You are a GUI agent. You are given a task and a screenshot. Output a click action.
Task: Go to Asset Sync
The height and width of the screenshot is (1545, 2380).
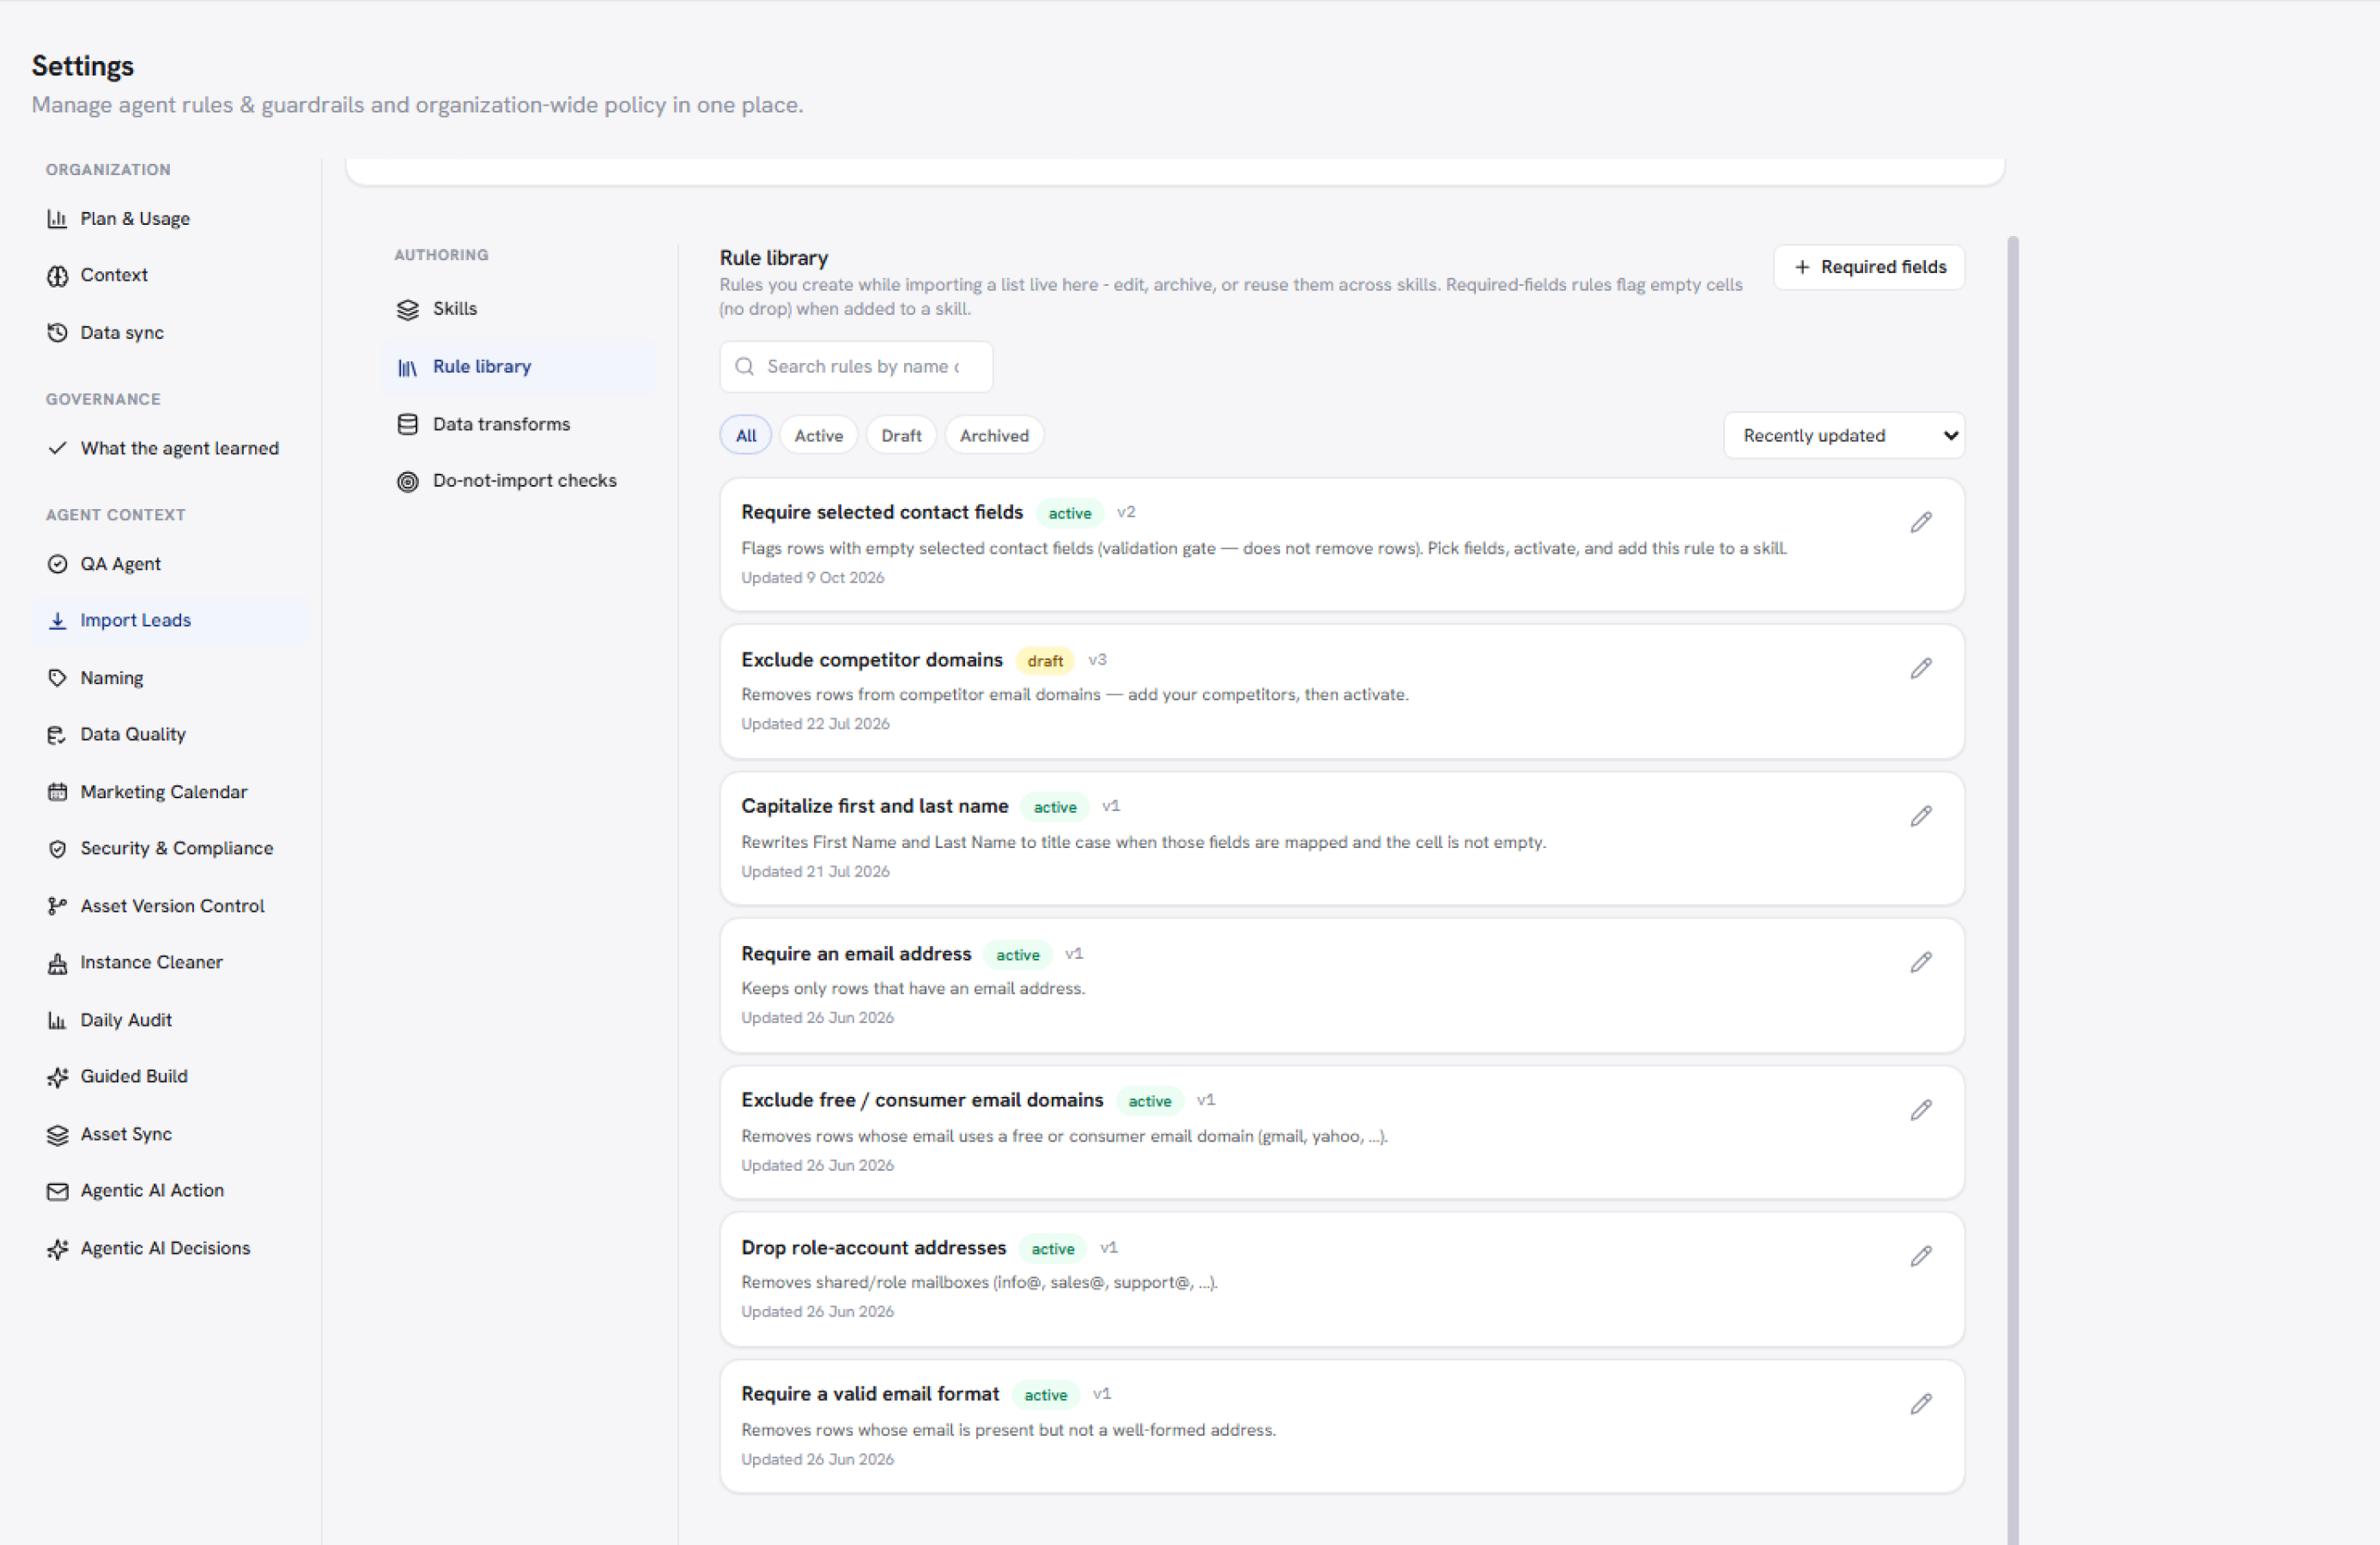click(x=170, y=1134)
